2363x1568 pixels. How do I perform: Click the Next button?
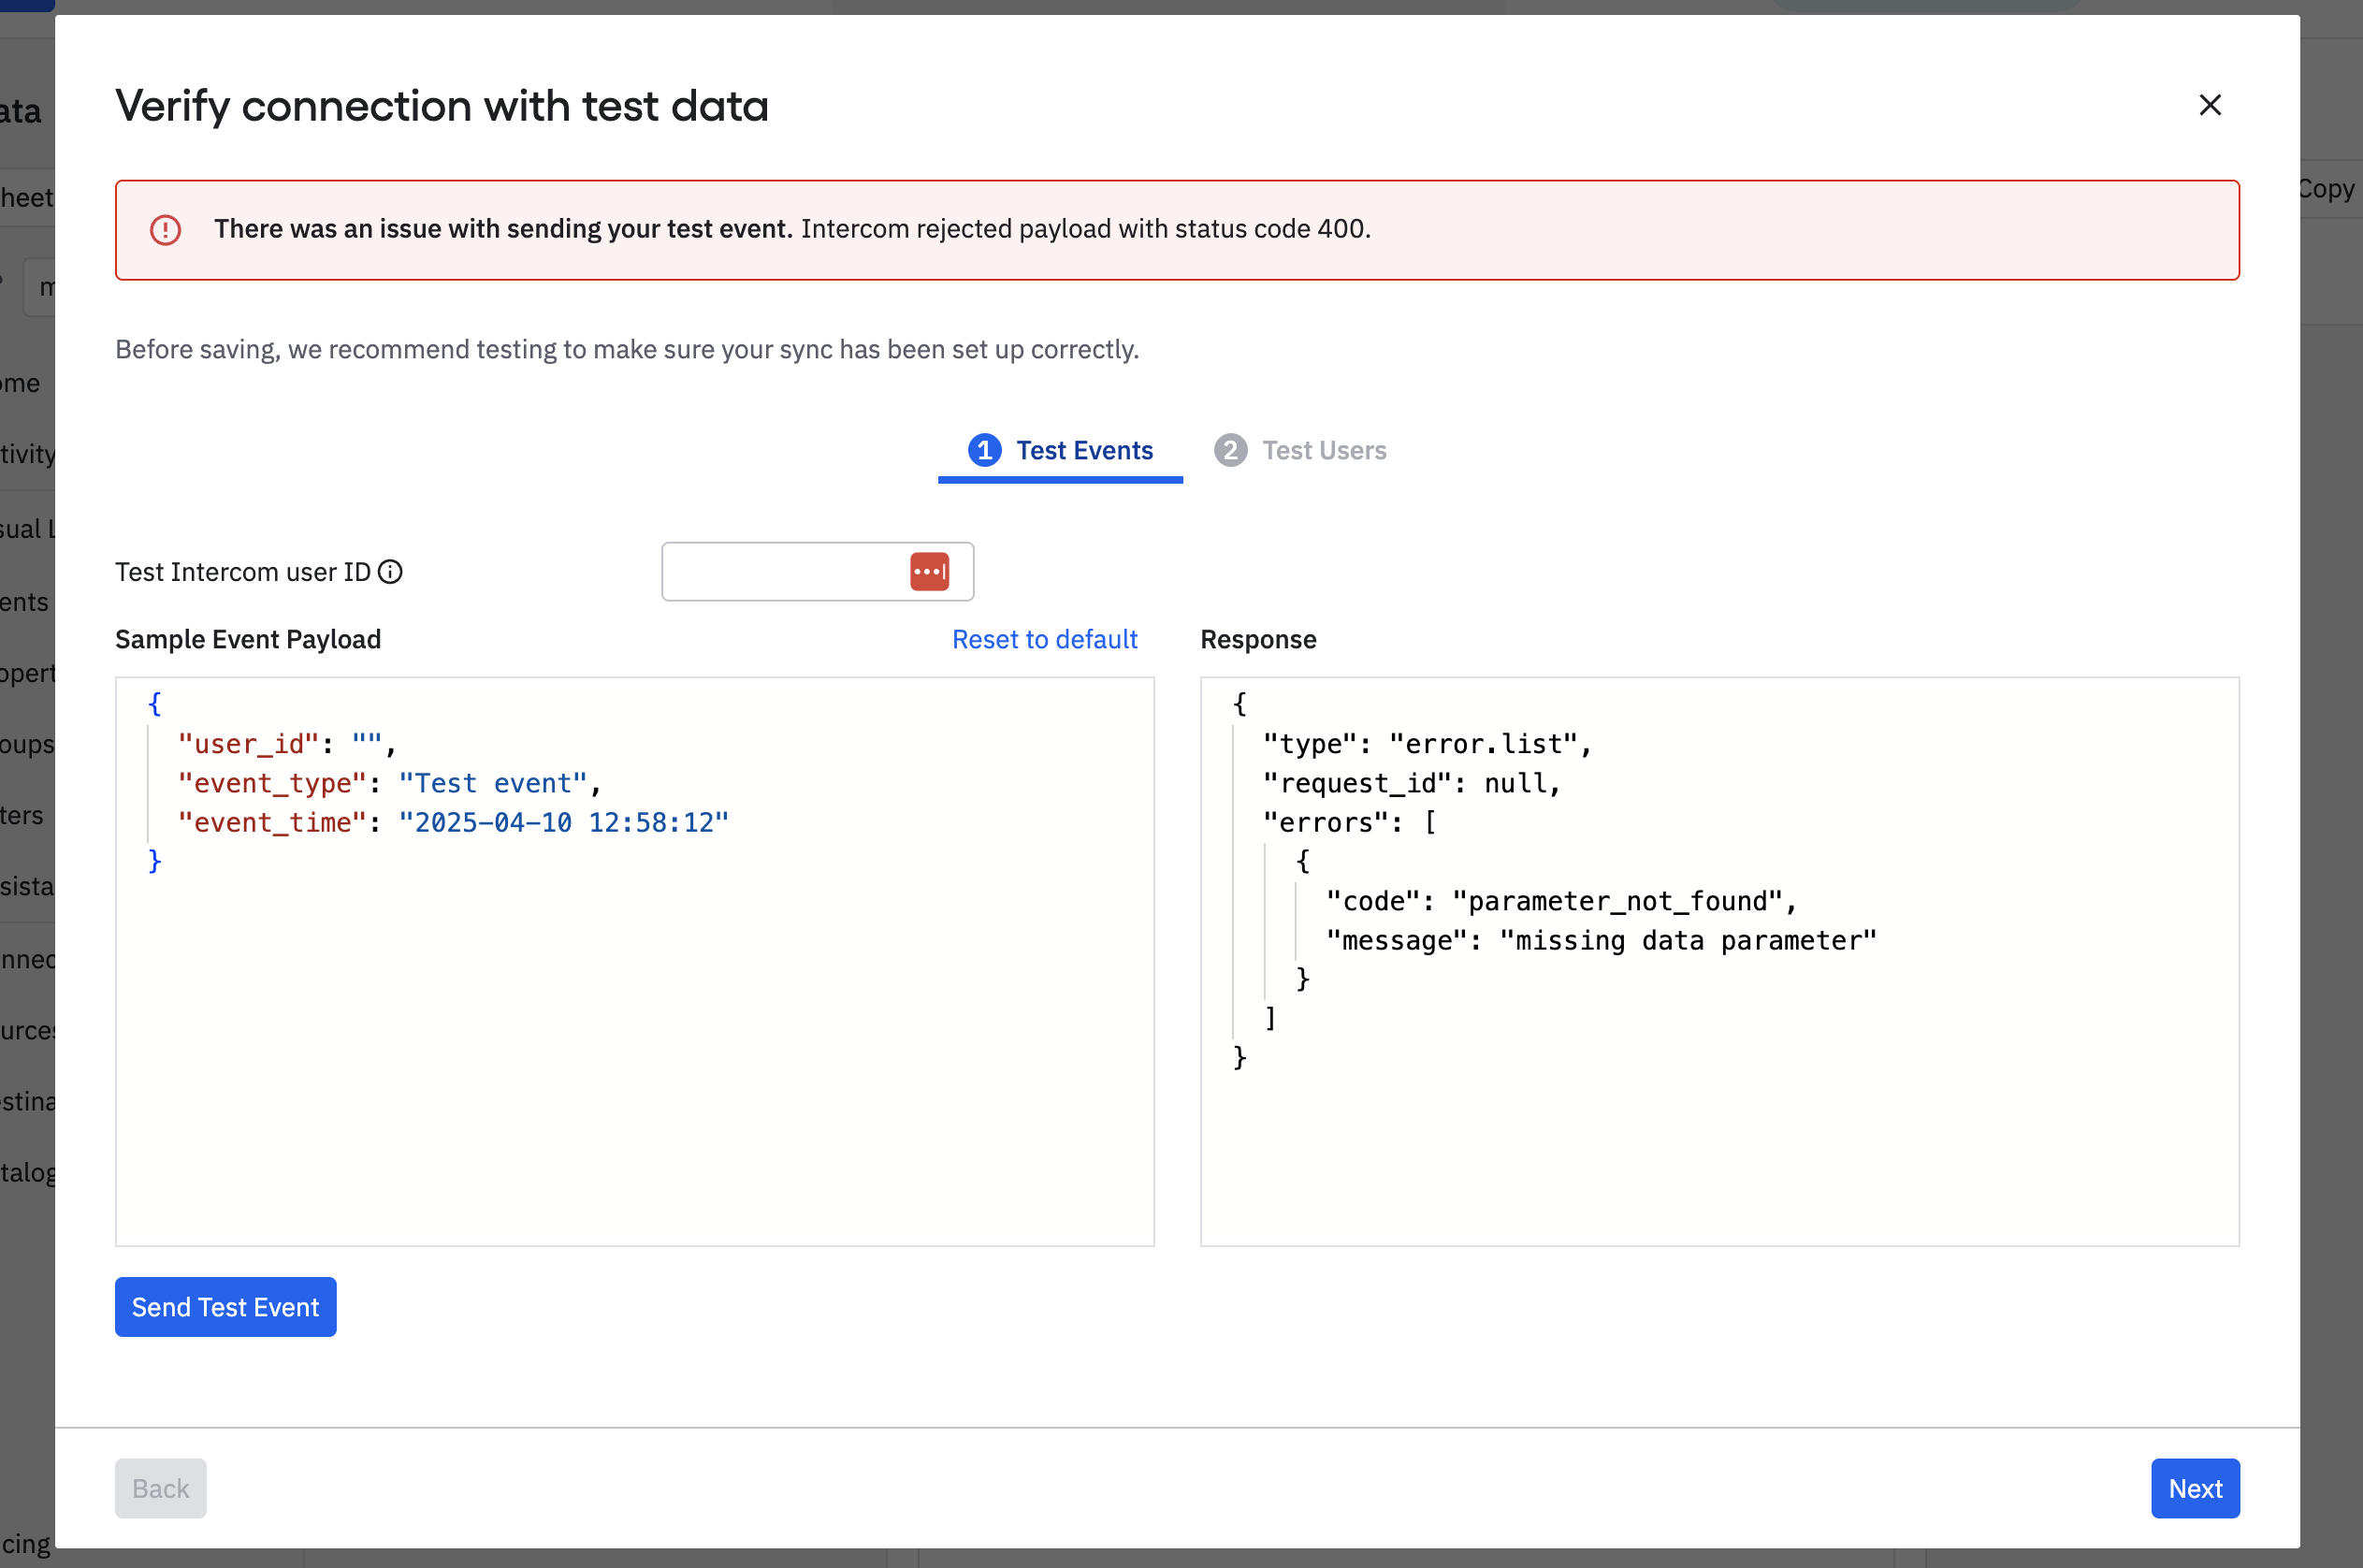[x=2194, y=1488]
